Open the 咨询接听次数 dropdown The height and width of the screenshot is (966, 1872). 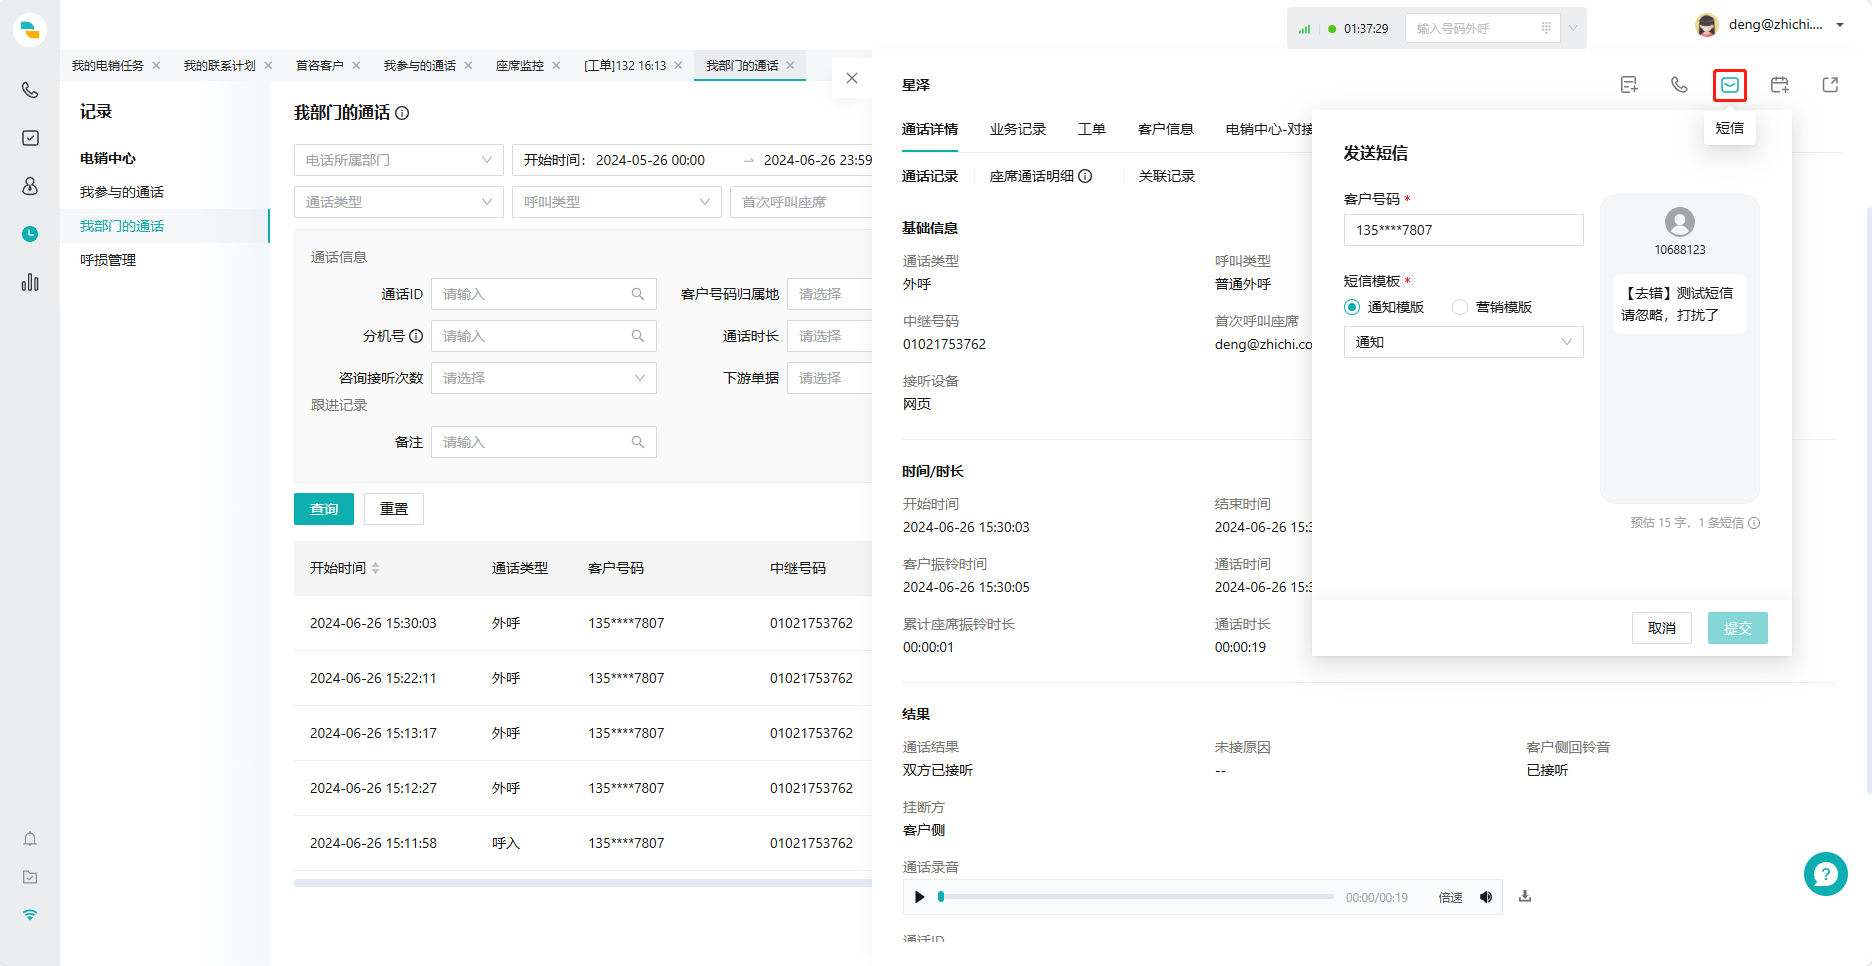pyautogui.click(x=544, y=378)
